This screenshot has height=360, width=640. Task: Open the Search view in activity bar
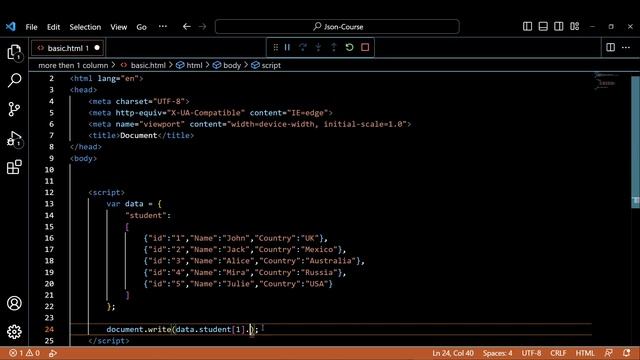point(14,80)
